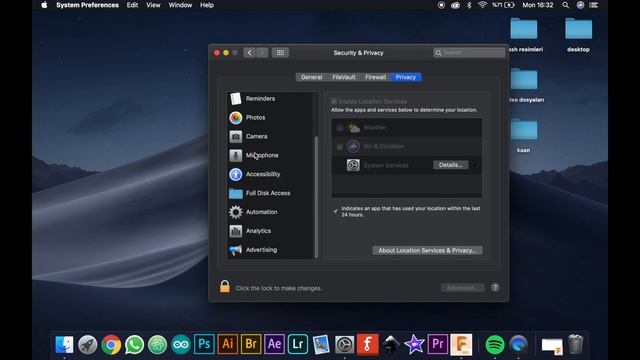The height and width of the screenshot is (360, 640).
Task: Click the System Services Details button
Action: point(451,165)
